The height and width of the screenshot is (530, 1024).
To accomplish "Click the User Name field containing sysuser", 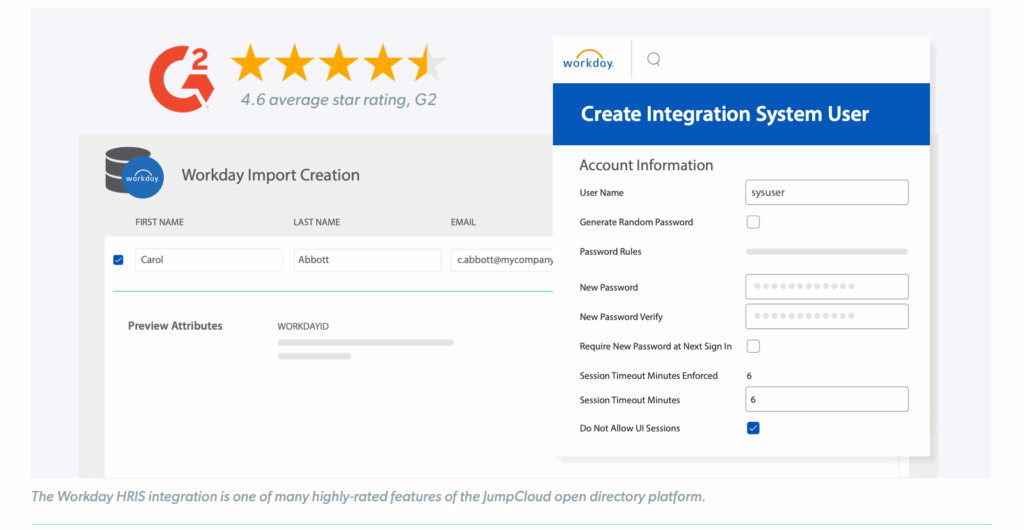I will point(826,193).
